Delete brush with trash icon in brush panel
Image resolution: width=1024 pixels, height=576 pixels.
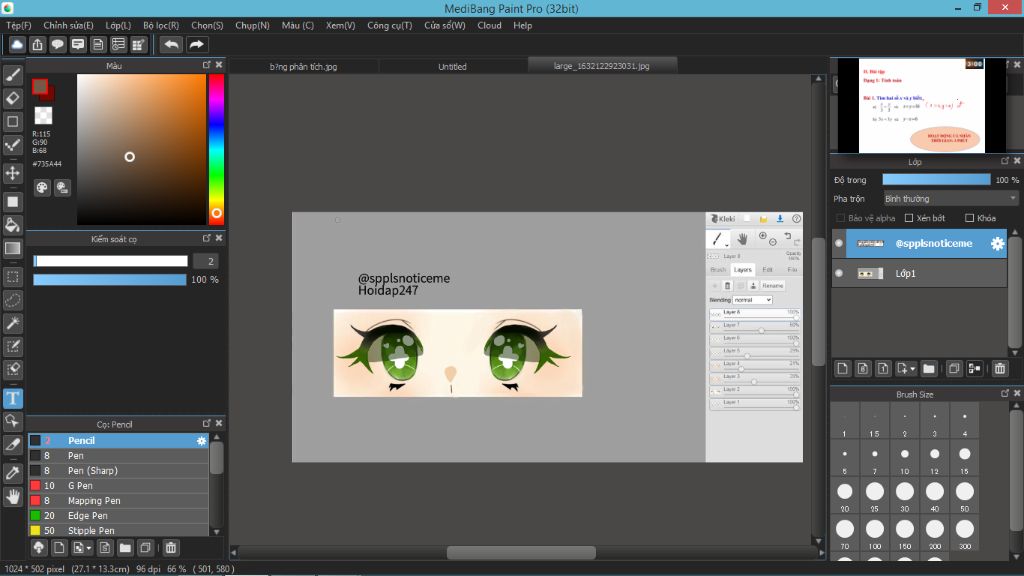170,548
